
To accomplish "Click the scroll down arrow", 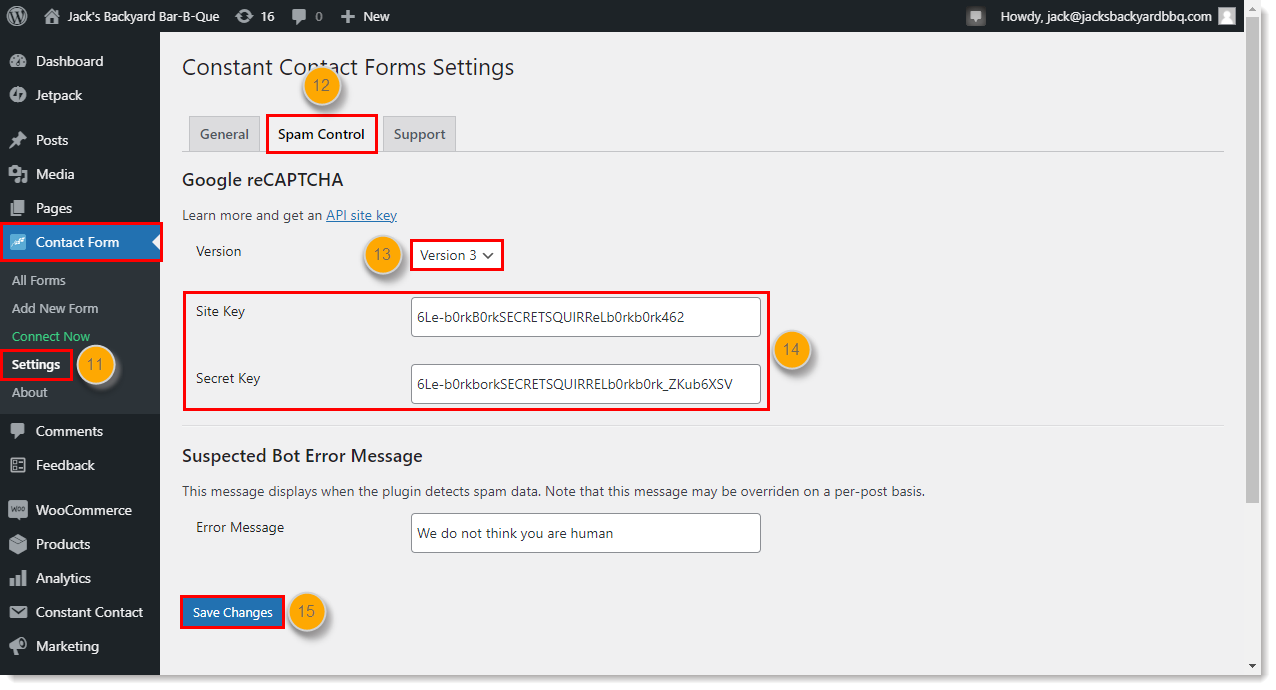I will [1253, 666].
